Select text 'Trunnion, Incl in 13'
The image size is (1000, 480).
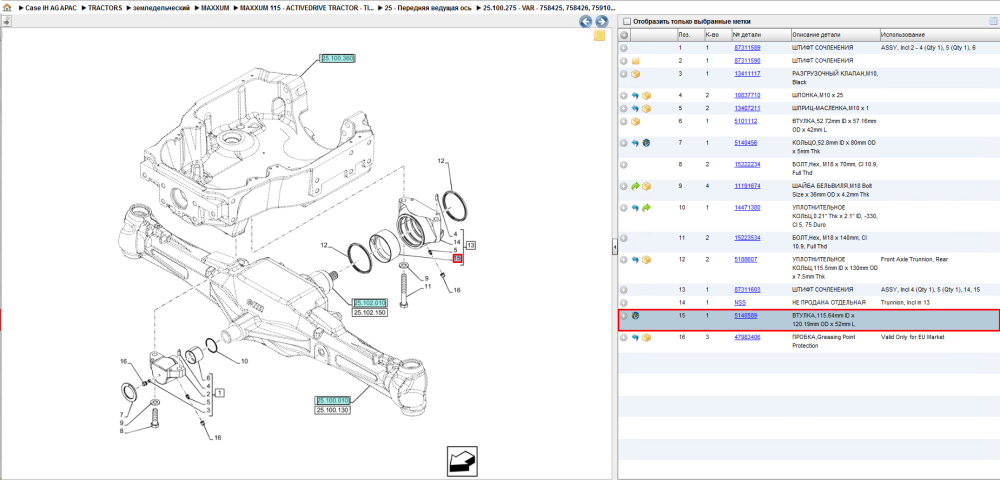[x=905, y=302]
